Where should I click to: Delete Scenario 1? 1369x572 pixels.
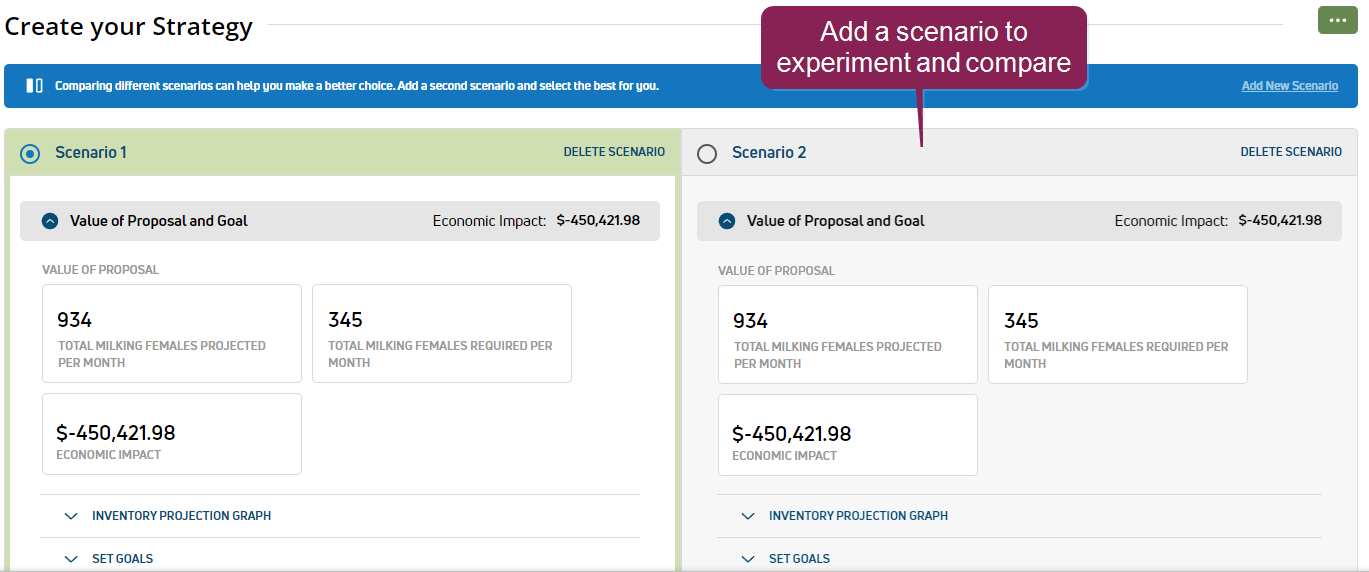613,152
